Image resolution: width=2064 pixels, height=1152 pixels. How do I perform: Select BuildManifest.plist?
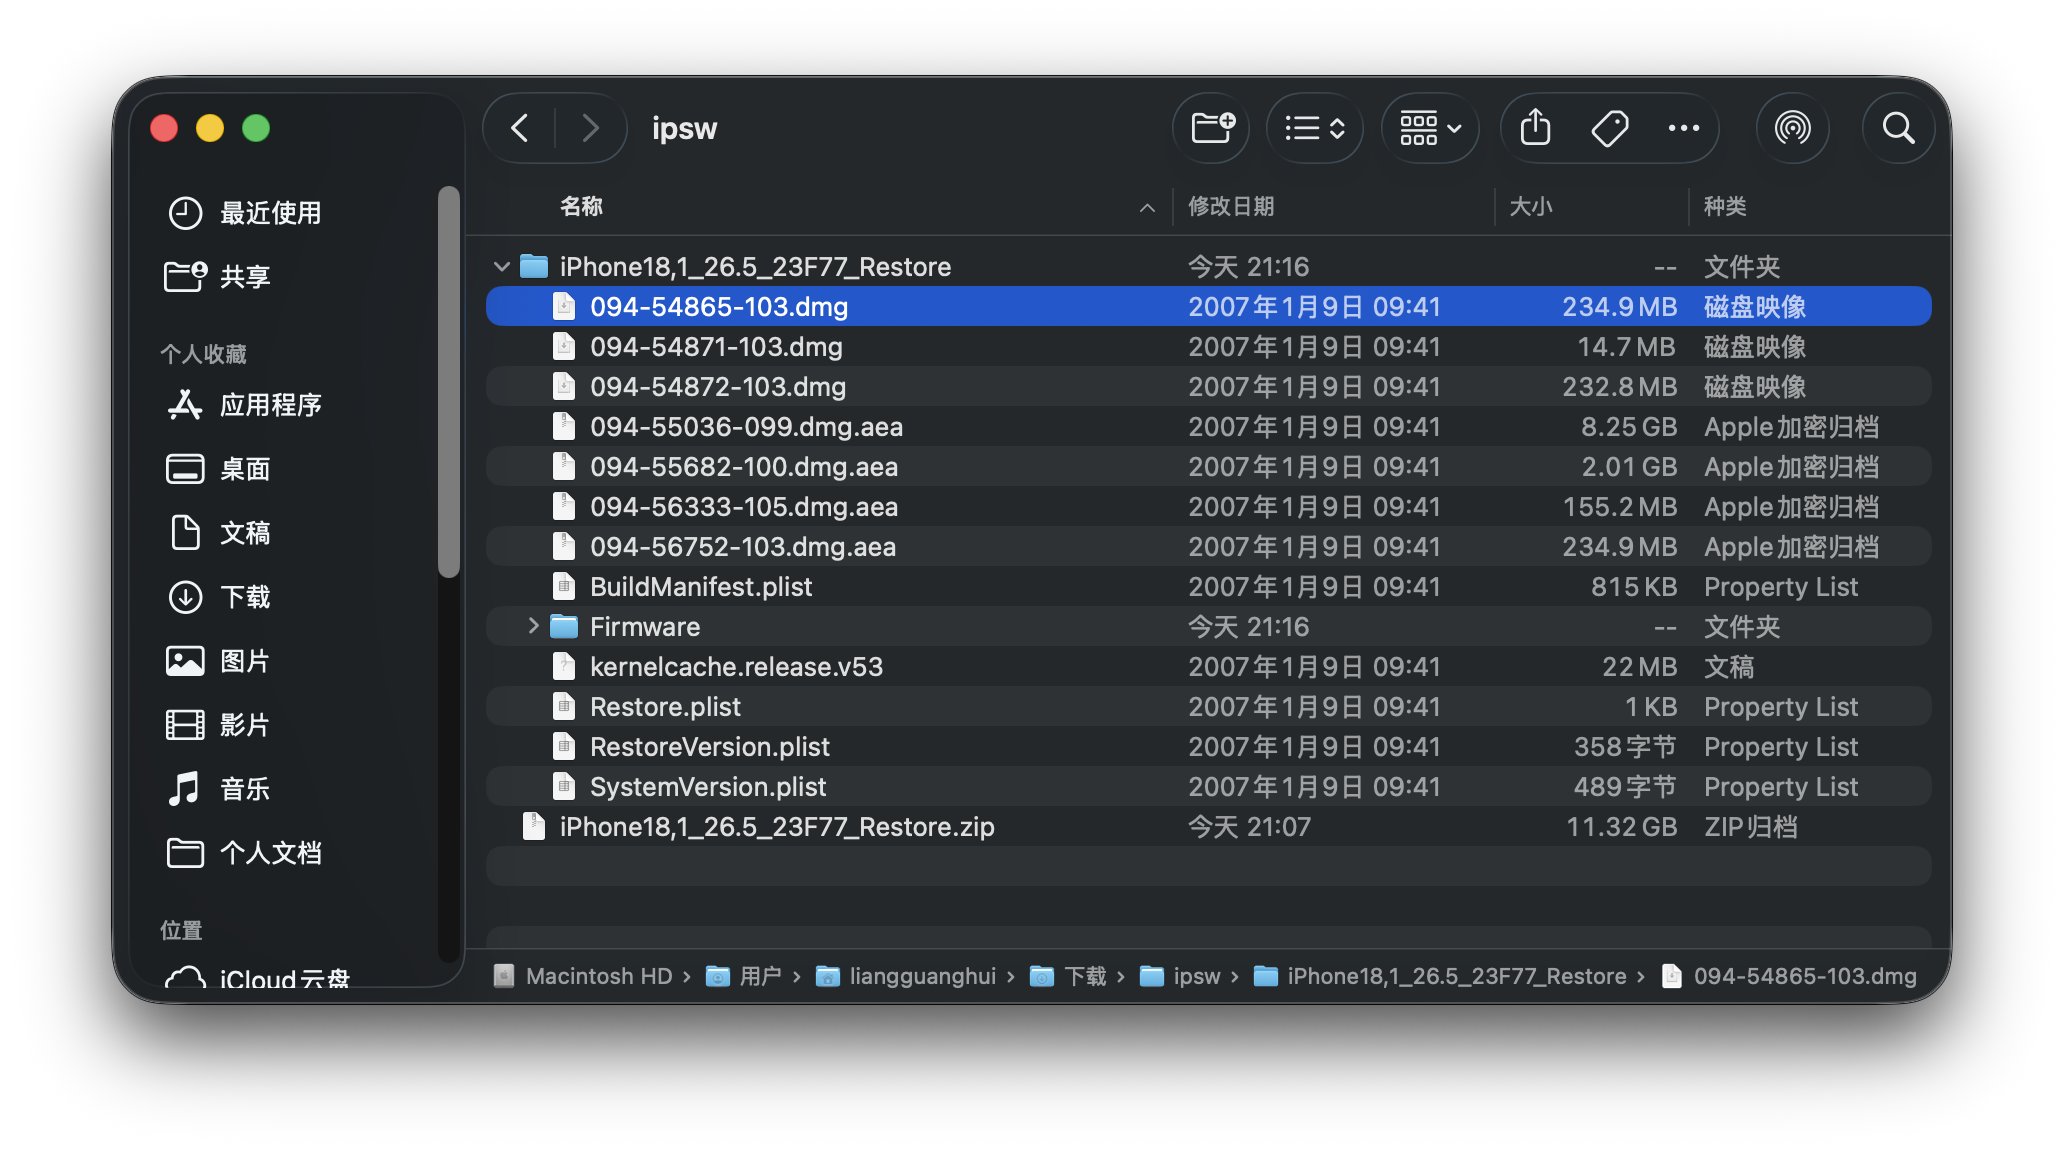point(1208,587)
